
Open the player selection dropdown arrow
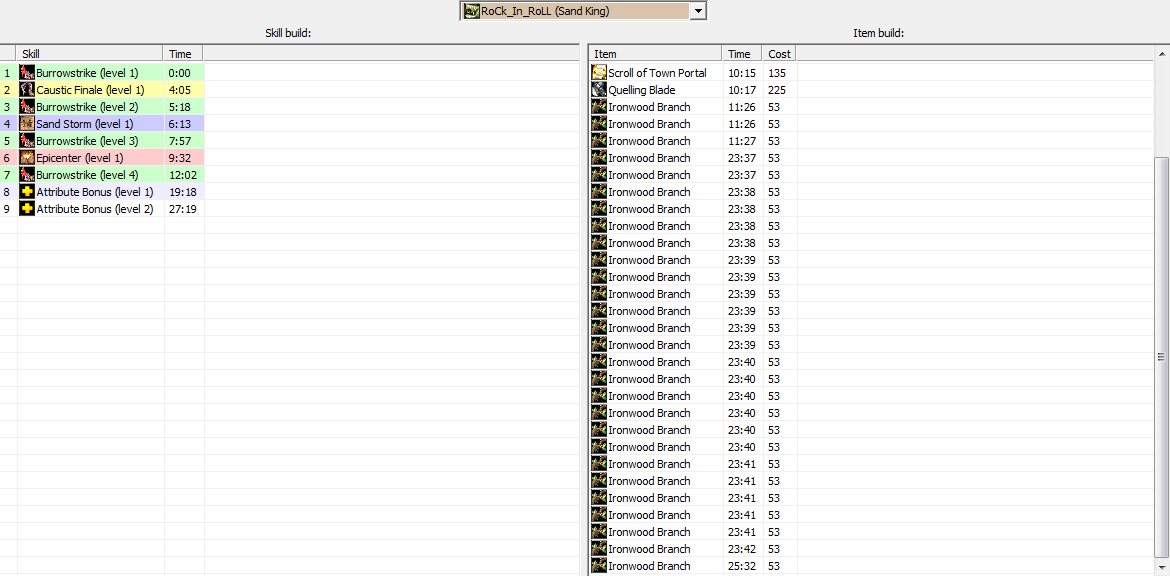click(698, 10)
